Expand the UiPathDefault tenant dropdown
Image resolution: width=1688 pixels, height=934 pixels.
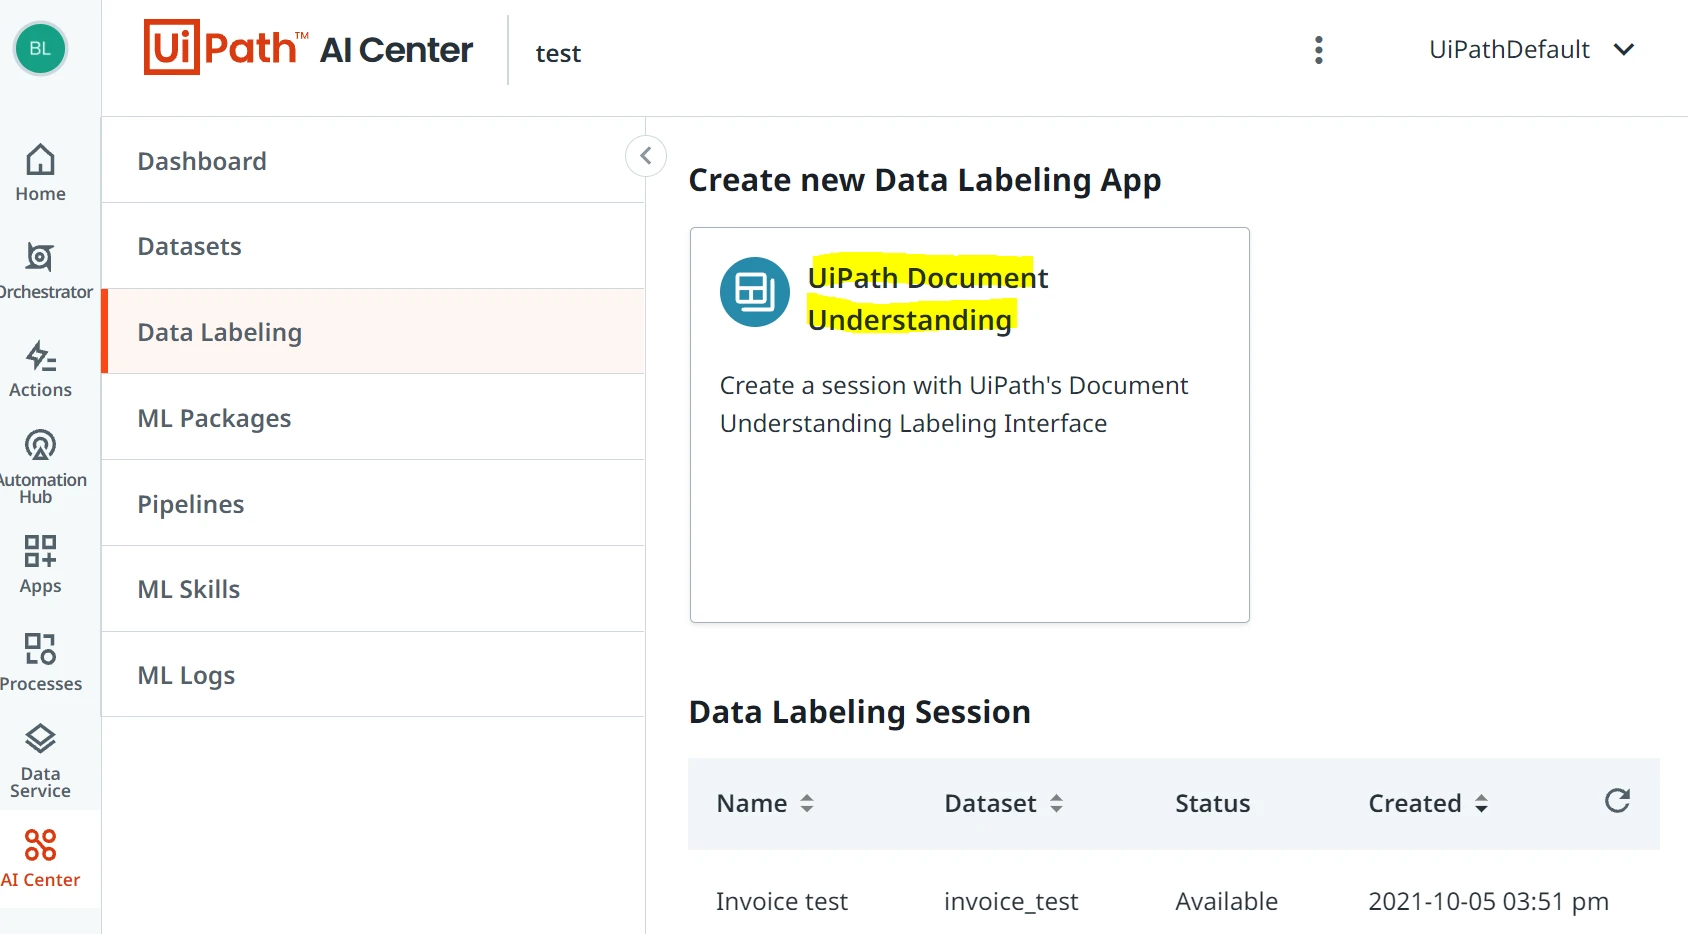1531,50
